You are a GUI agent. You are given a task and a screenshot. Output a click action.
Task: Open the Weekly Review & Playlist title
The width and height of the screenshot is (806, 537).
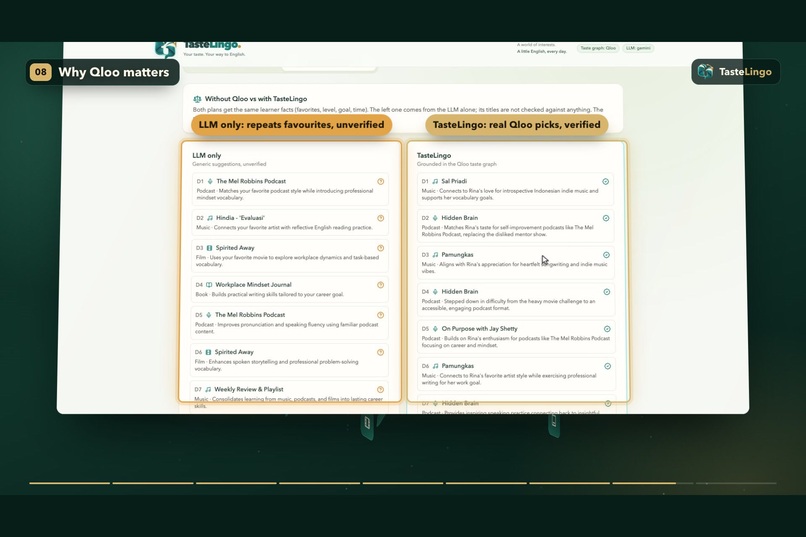[x=249, y=390]
